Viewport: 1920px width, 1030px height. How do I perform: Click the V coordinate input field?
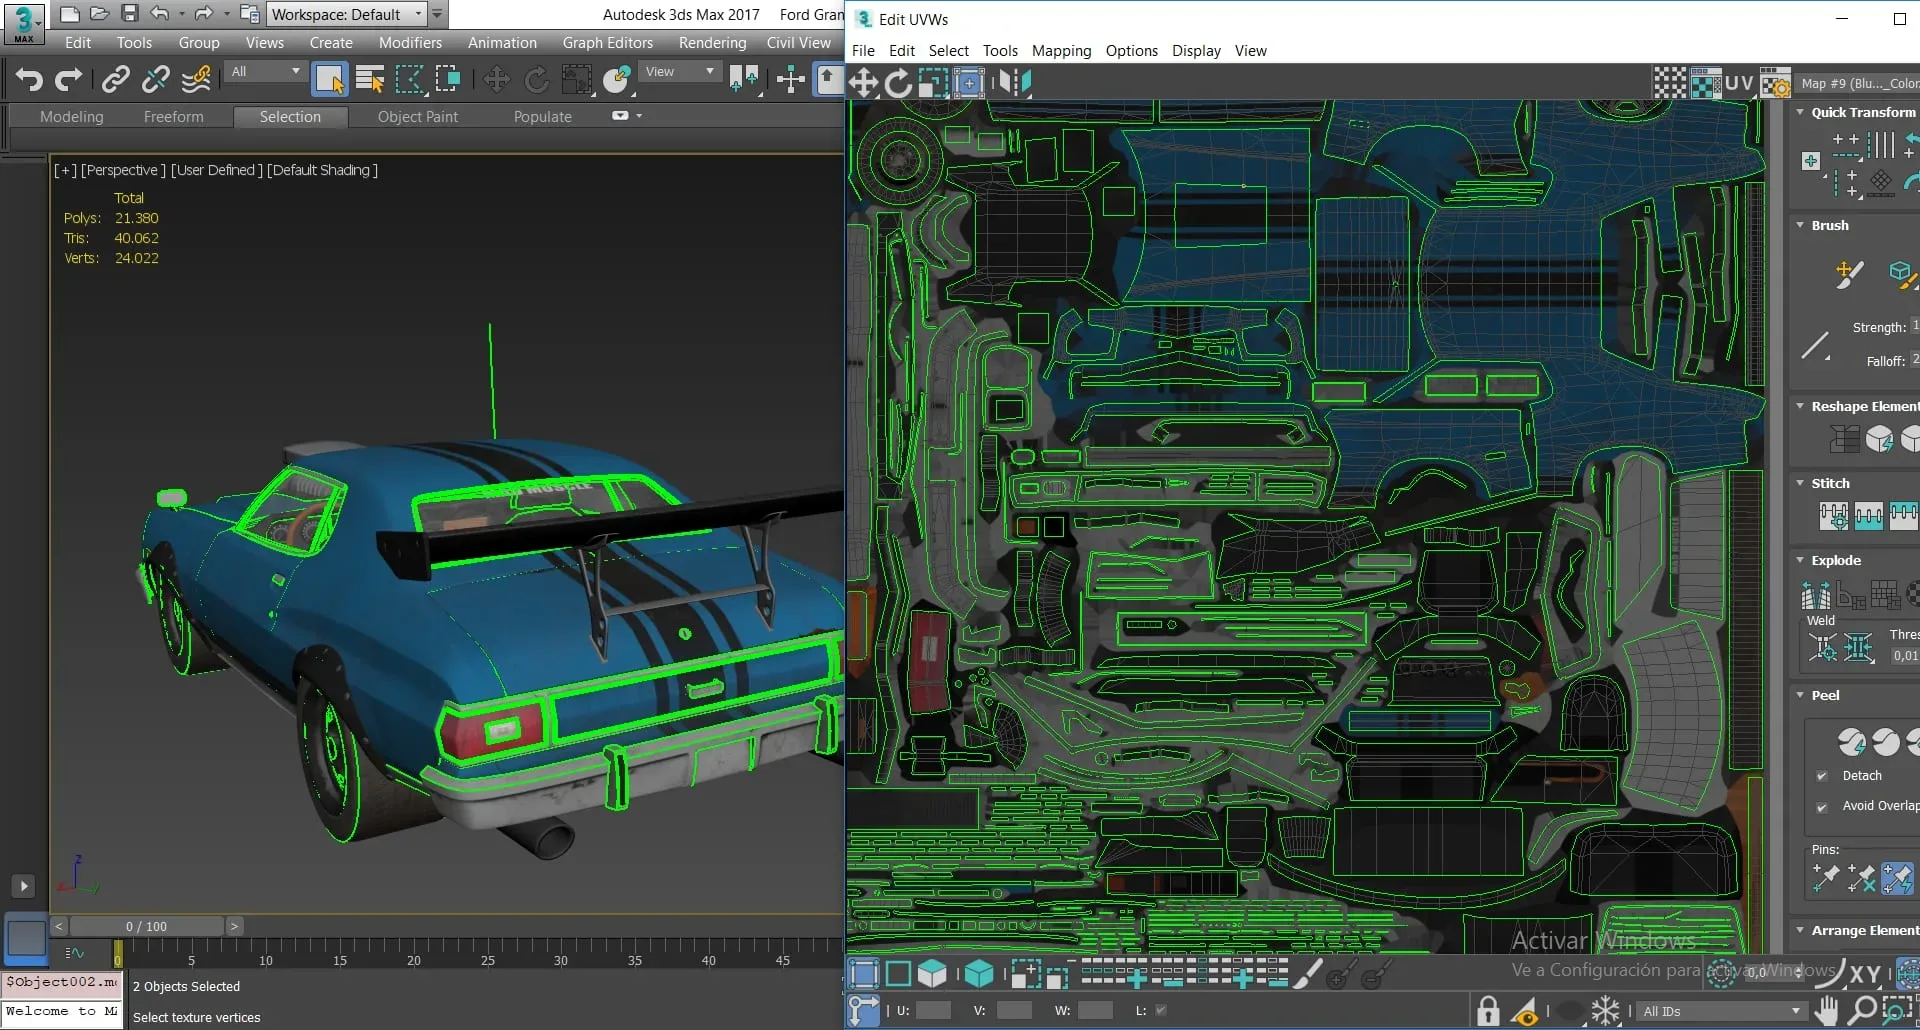(1014, 1010)
